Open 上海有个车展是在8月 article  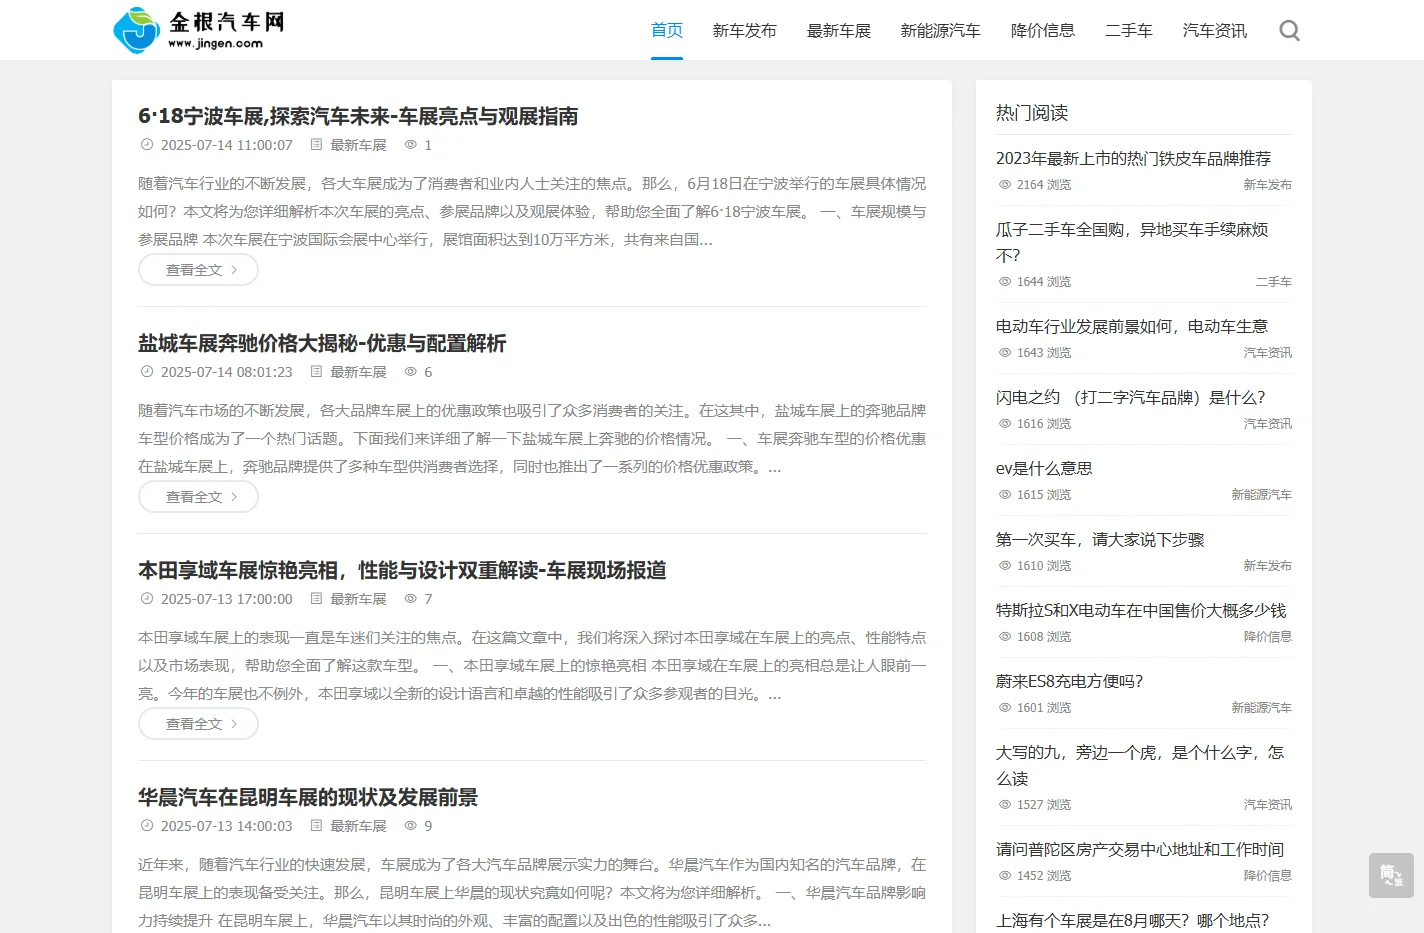tap(1132, 920)
